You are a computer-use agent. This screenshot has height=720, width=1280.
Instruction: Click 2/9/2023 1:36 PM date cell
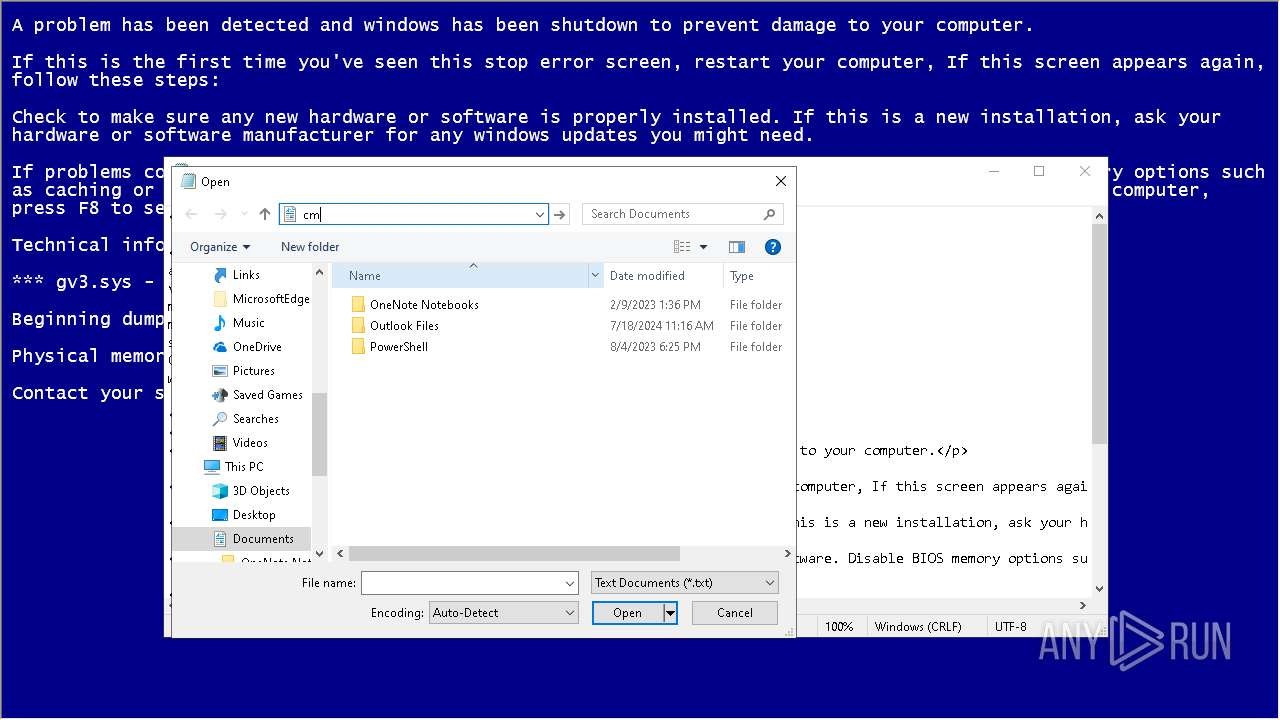[x=655, y=305]
